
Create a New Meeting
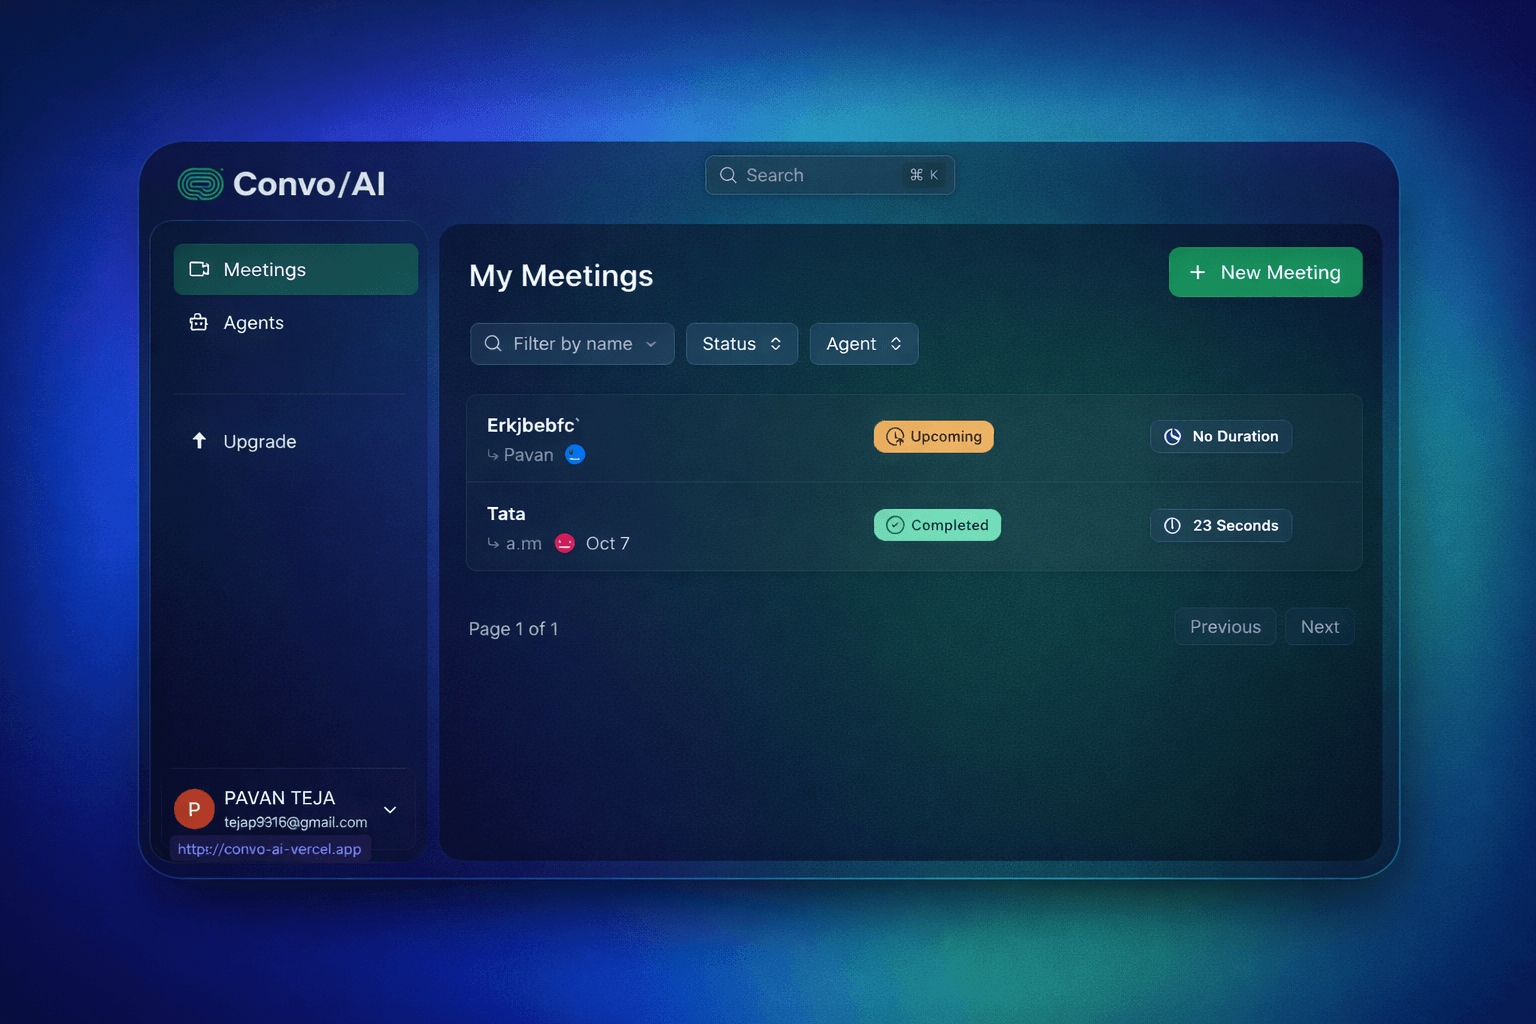pos(1264,272)
